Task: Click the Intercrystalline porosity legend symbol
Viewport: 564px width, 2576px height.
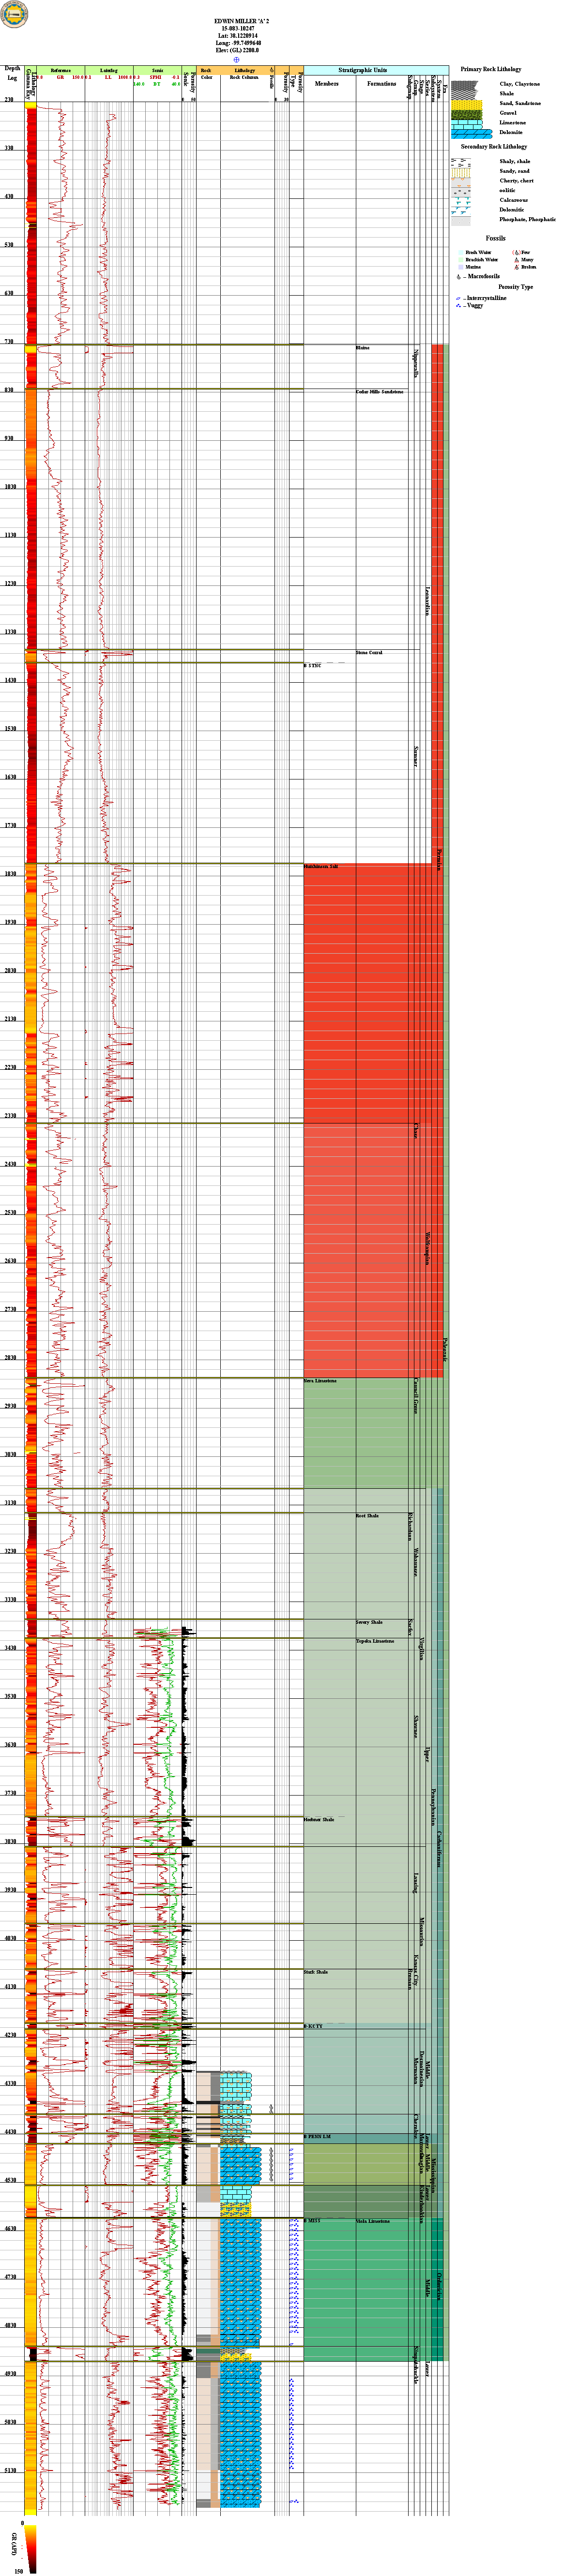Action: (x=458, y=298)
